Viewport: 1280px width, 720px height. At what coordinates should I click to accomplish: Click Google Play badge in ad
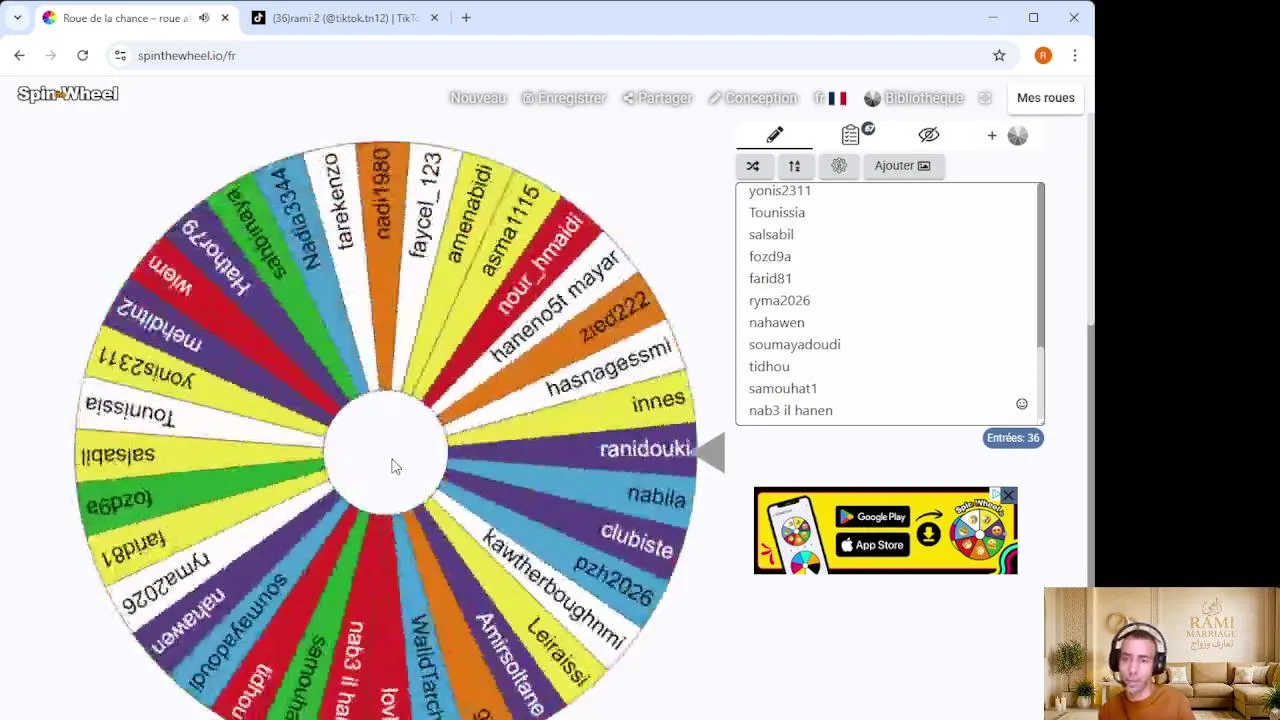[x=872, y=517]
